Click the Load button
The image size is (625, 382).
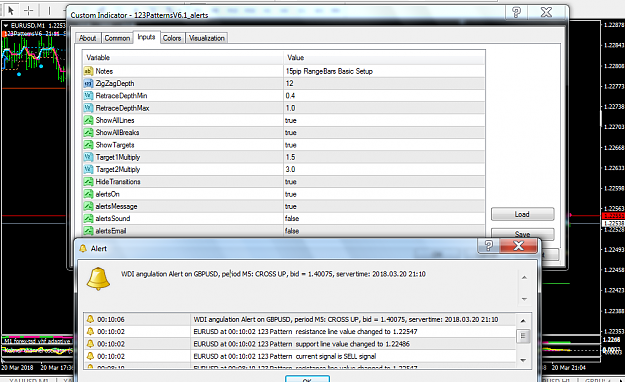tap(522, 214)
